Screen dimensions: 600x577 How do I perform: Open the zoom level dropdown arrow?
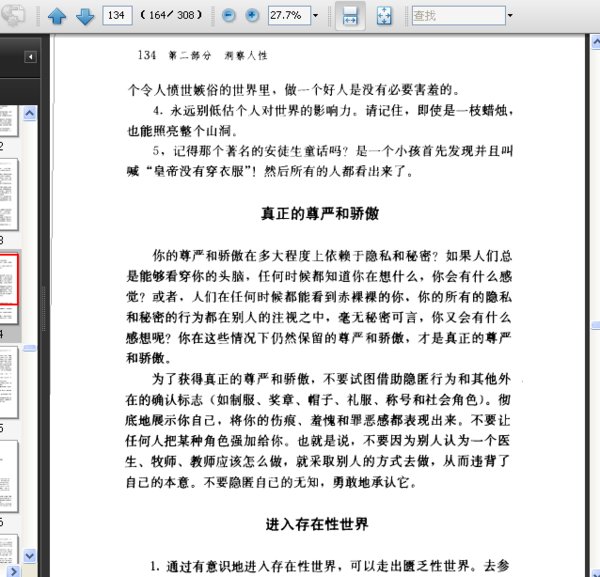[316, 16]
